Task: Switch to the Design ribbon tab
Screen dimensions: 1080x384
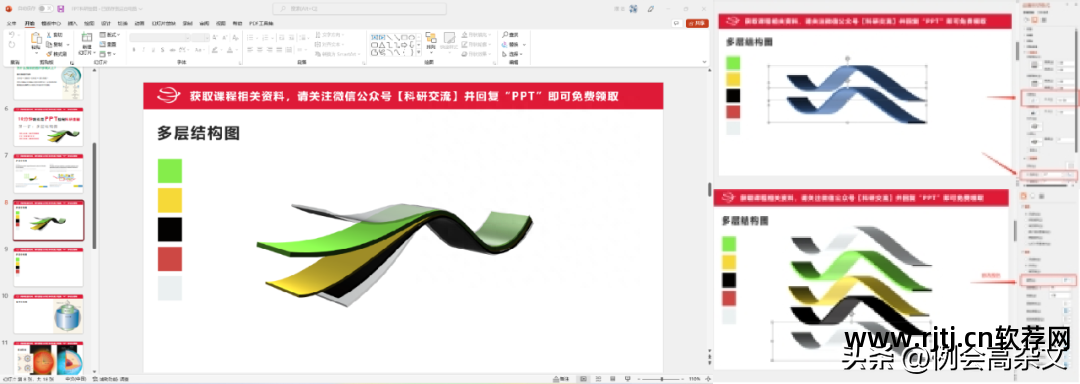Action: point(105,23)
